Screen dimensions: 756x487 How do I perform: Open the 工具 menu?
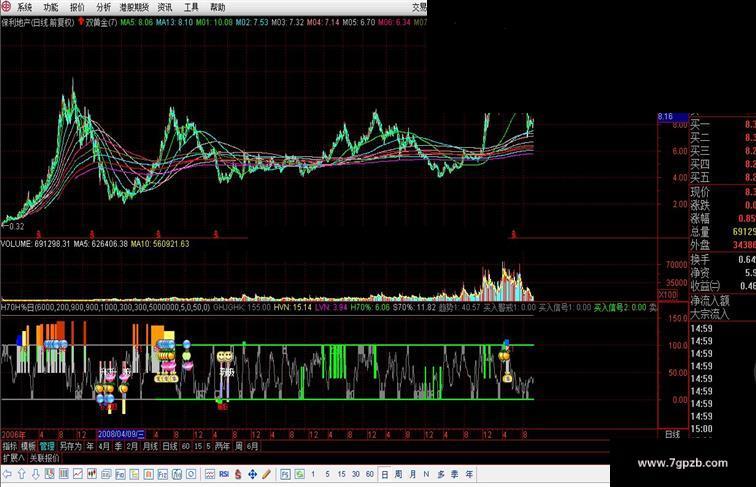[191, 7]
